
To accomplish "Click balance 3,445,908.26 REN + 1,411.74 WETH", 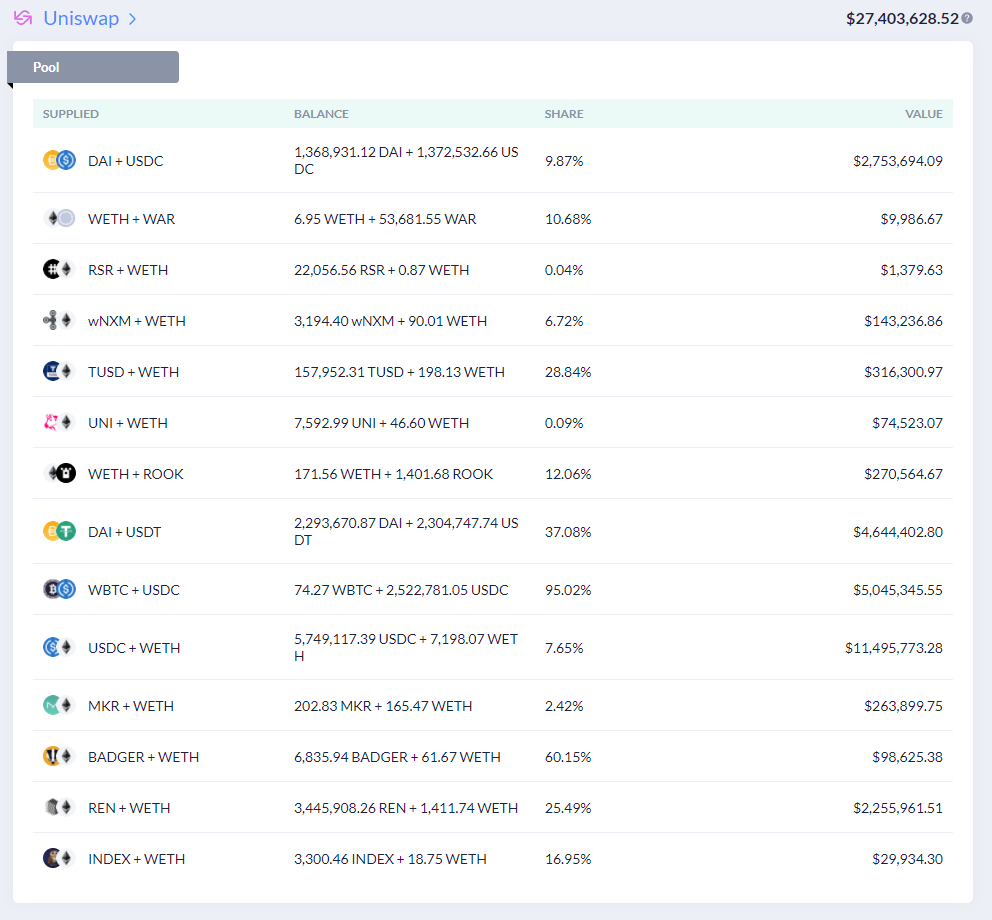I will point(406,808).
